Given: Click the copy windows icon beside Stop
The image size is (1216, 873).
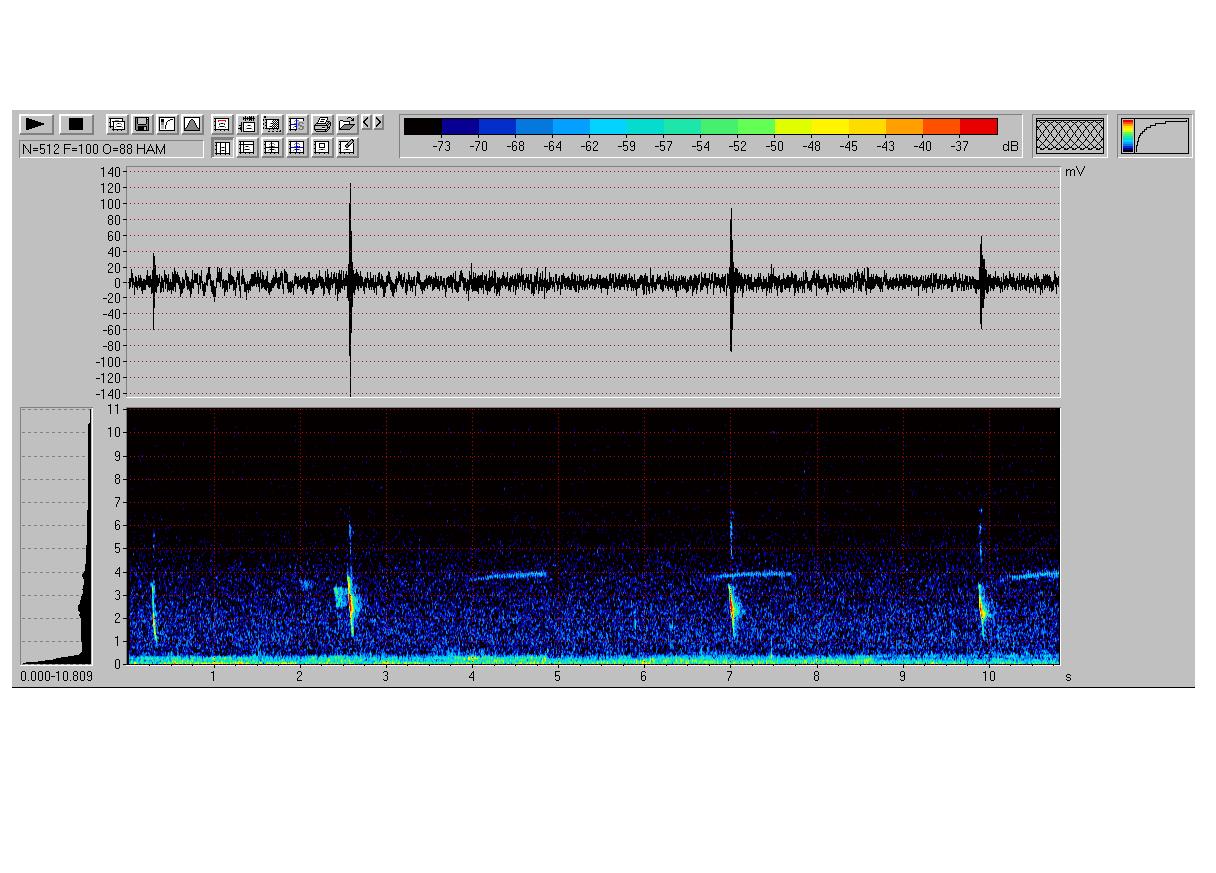Looking at the screenshot, I should point(117,124).
